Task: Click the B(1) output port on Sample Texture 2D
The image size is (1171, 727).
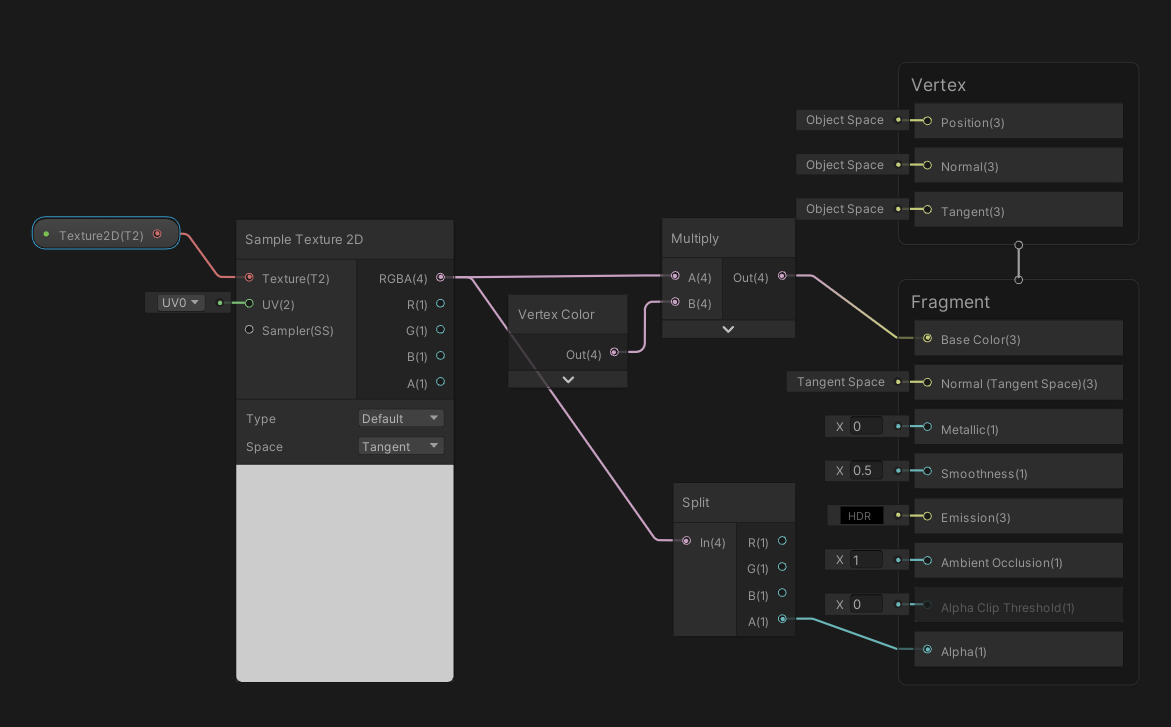Action: [441, 356]
